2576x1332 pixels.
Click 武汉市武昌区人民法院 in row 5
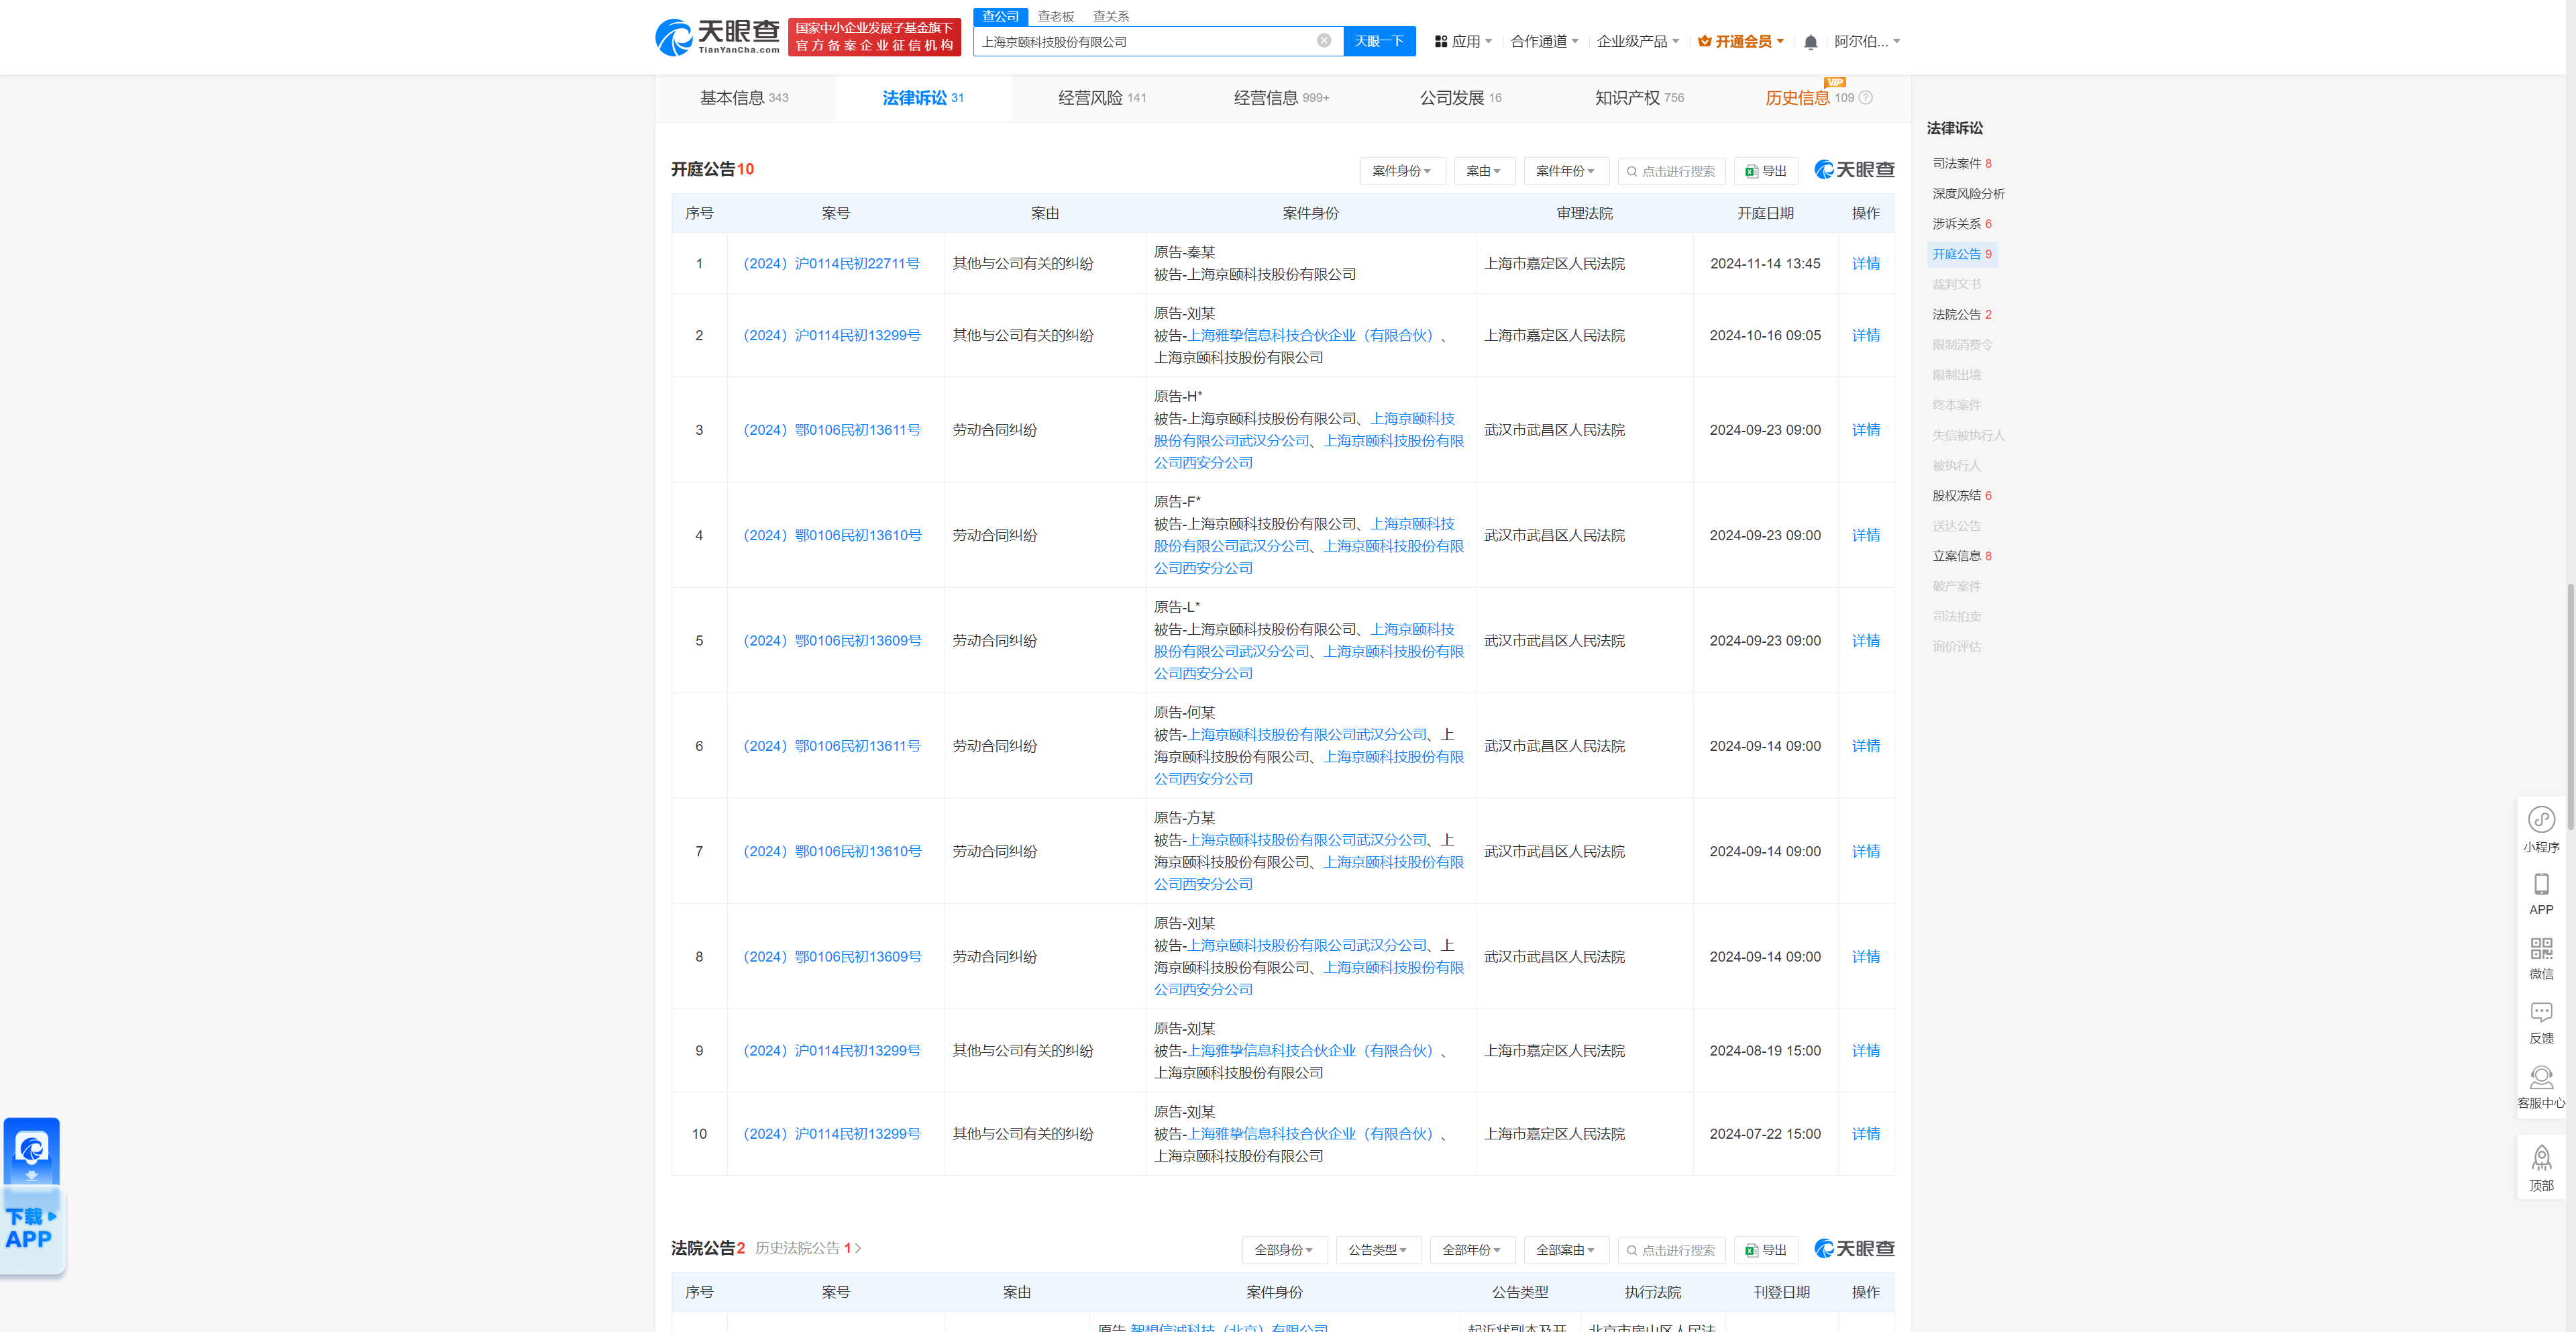[1554, 641]
